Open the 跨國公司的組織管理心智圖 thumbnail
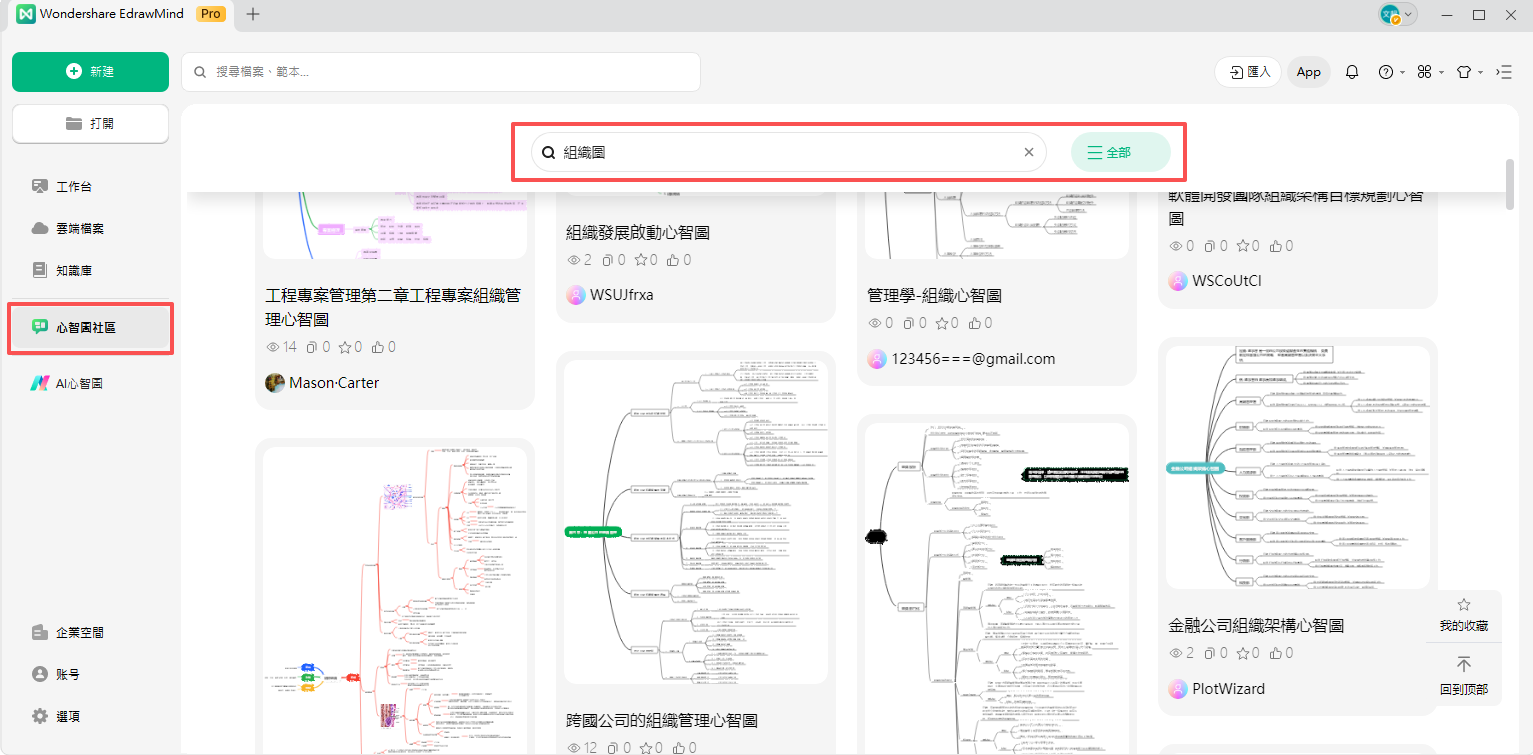The width and height of the screenshot is (1533, 755). [x=695, y=522]
